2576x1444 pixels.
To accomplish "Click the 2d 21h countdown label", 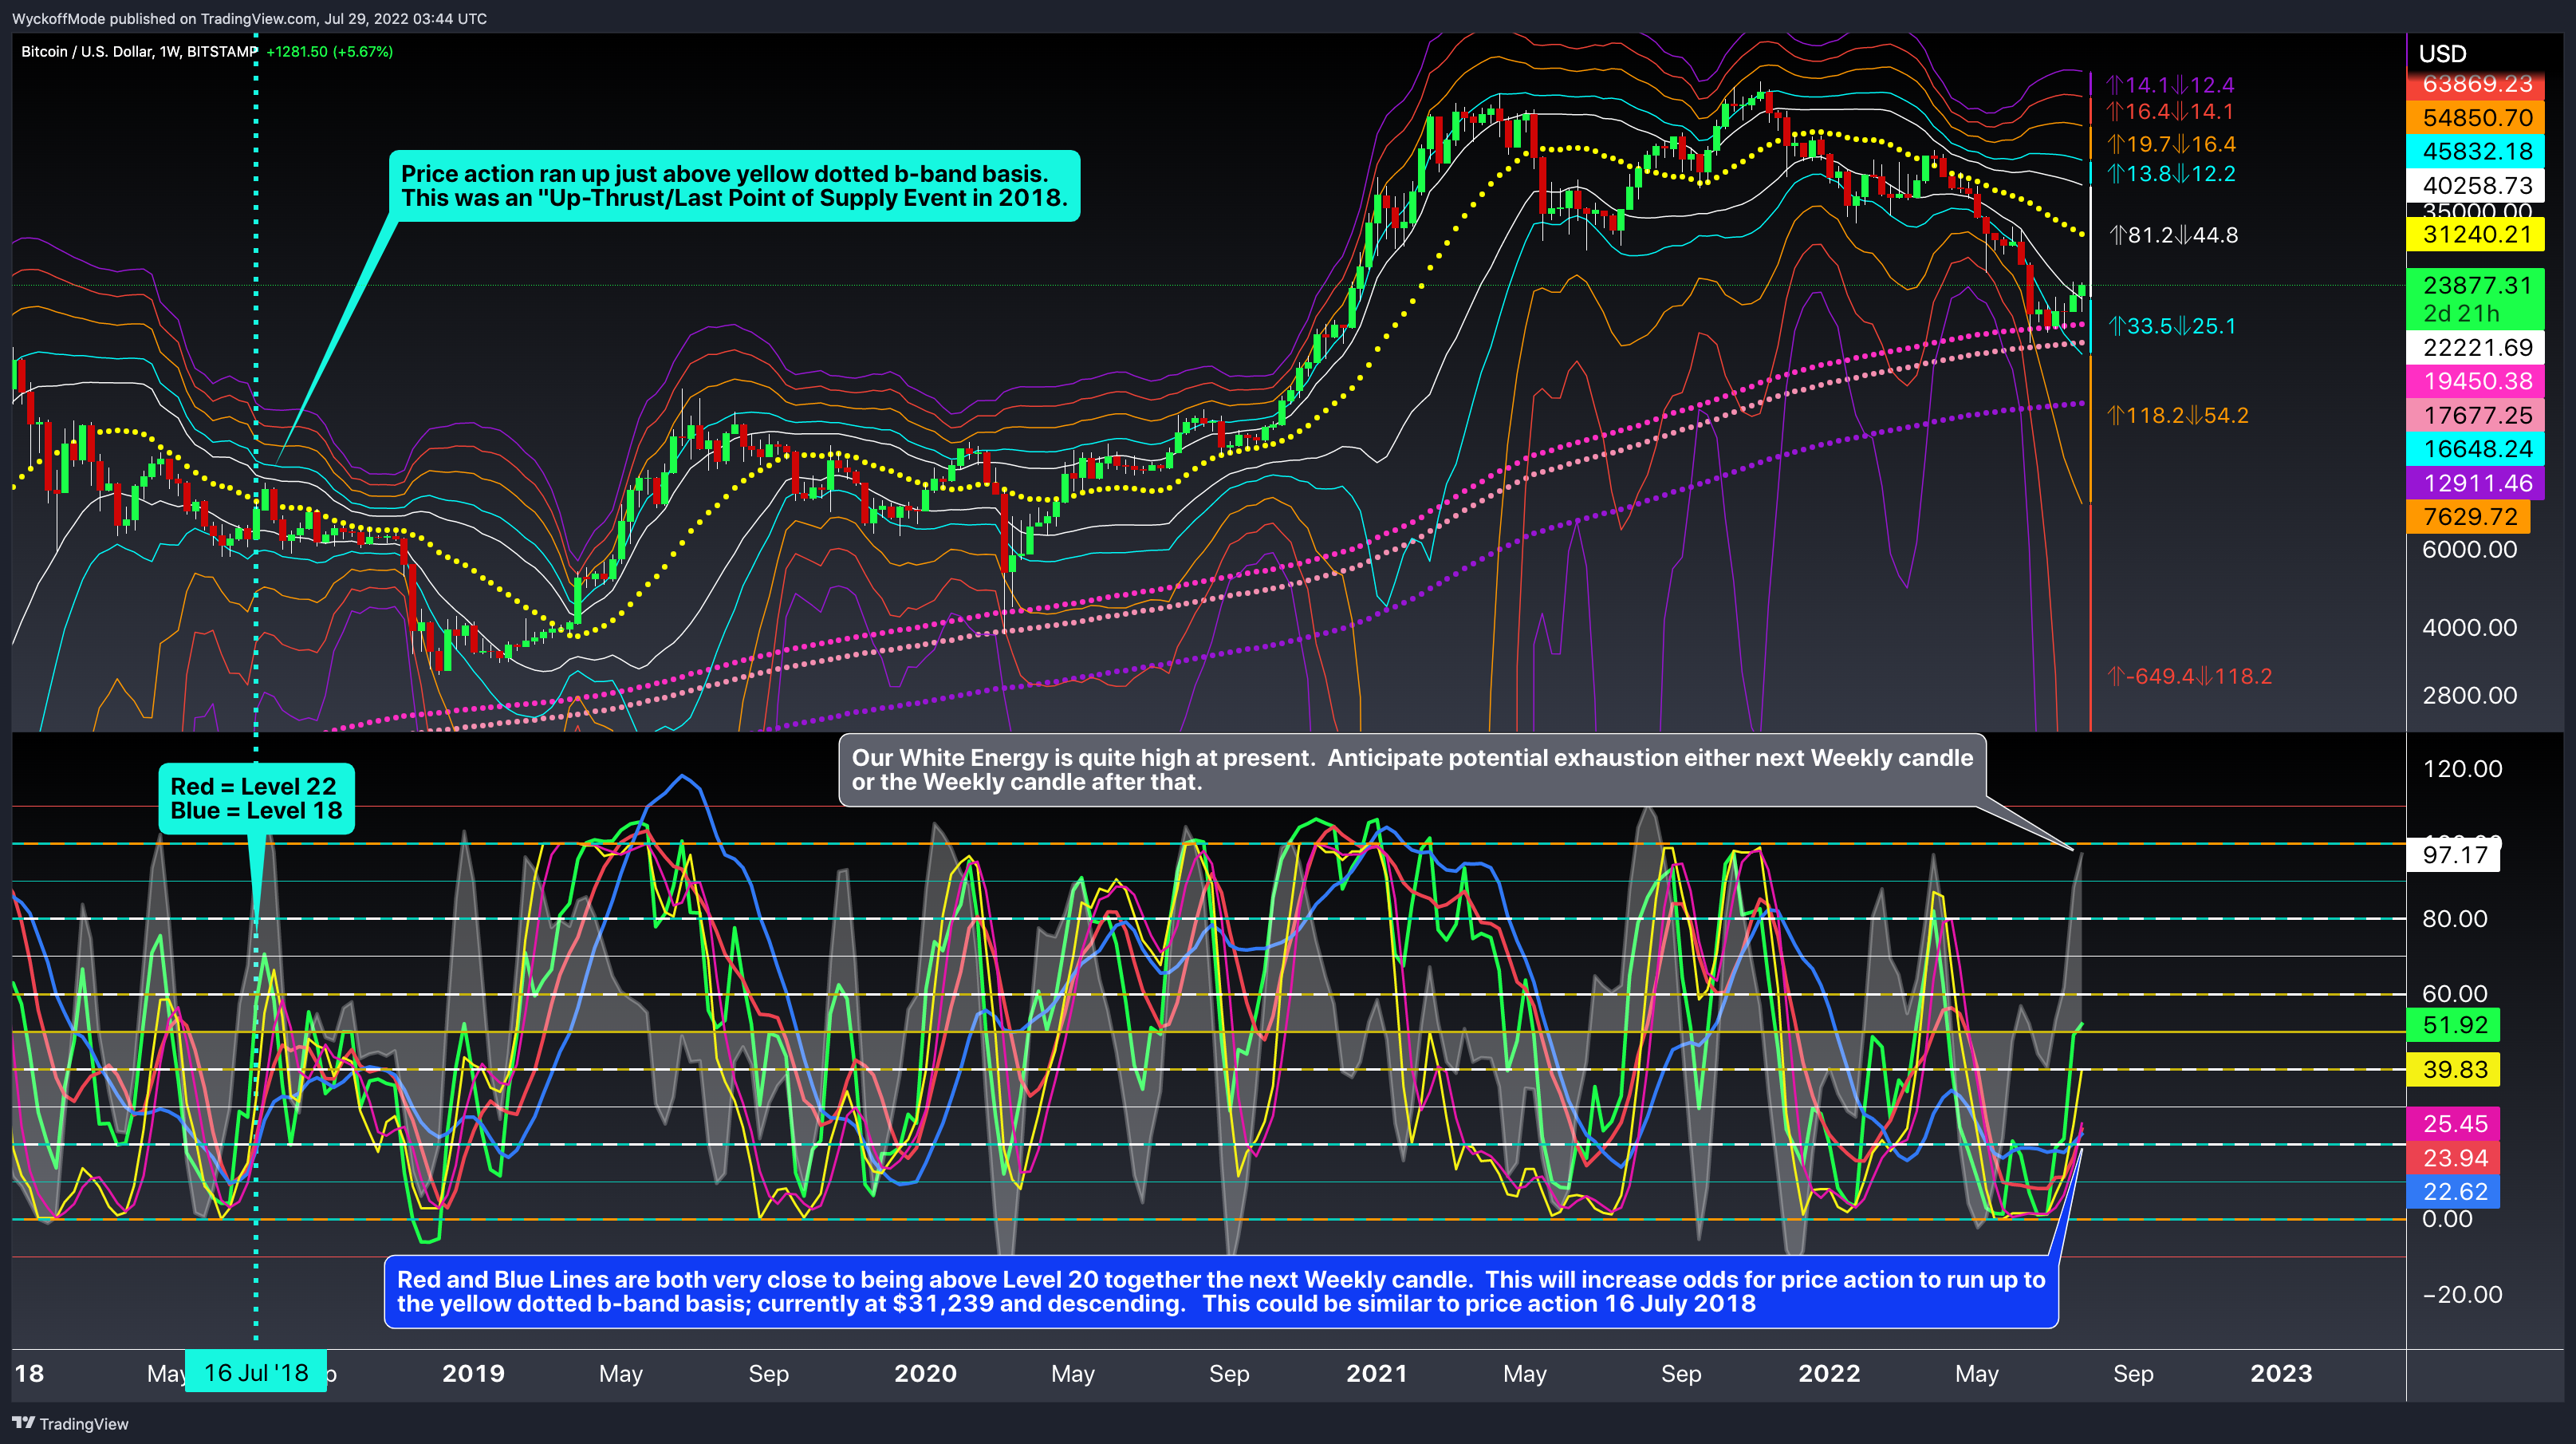I will pyautogui.click(x=2461, y=313).
